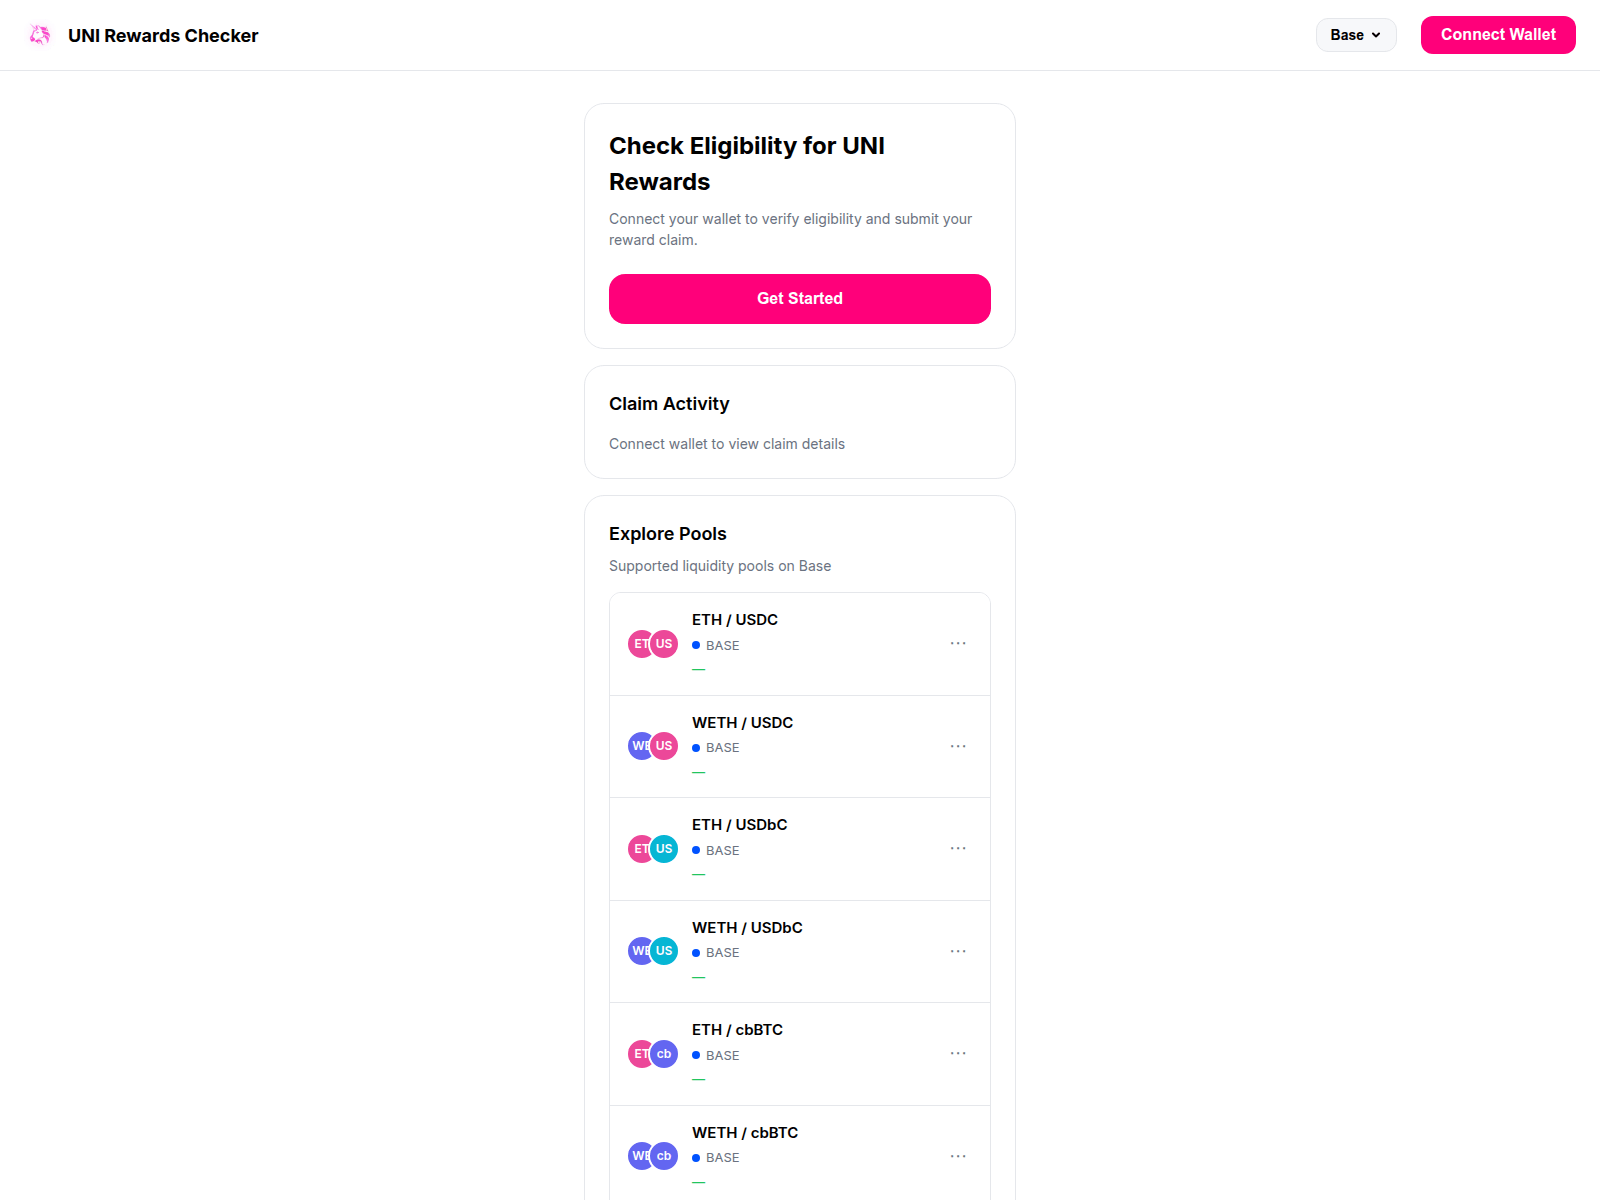The width and height of the screenshot is (1600, 1200).
Task: Click the Connect Wallet button
Action: (1497, 35)
